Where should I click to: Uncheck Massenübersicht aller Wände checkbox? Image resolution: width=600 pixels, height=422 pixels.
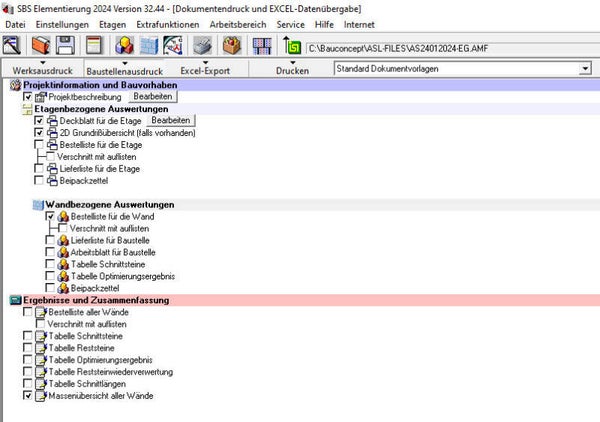[x=28, y=395]
